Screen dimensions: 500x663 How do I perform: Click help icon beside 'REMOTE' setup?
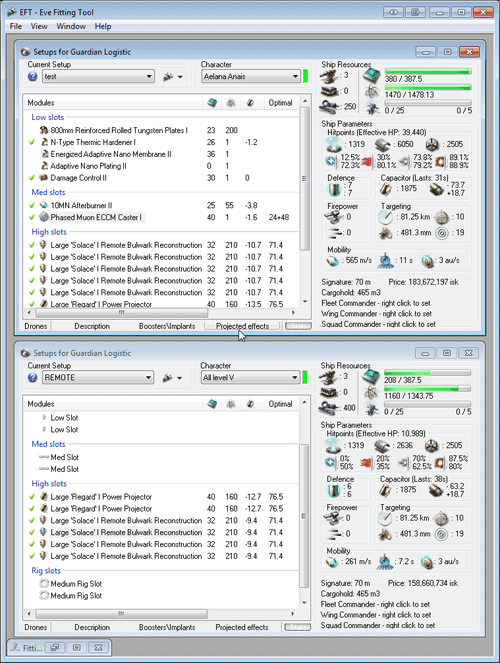pos(33,378)
